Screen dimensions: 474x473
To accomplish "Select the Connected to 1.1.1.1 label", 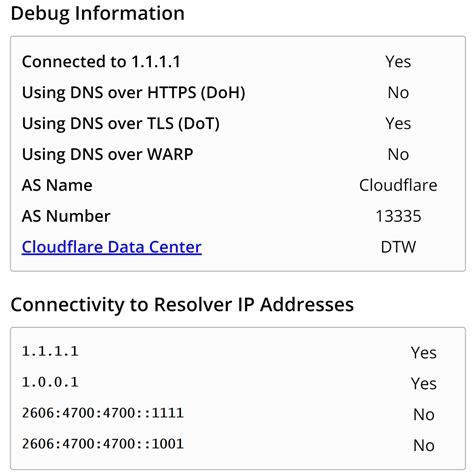I will click(101, 62).
